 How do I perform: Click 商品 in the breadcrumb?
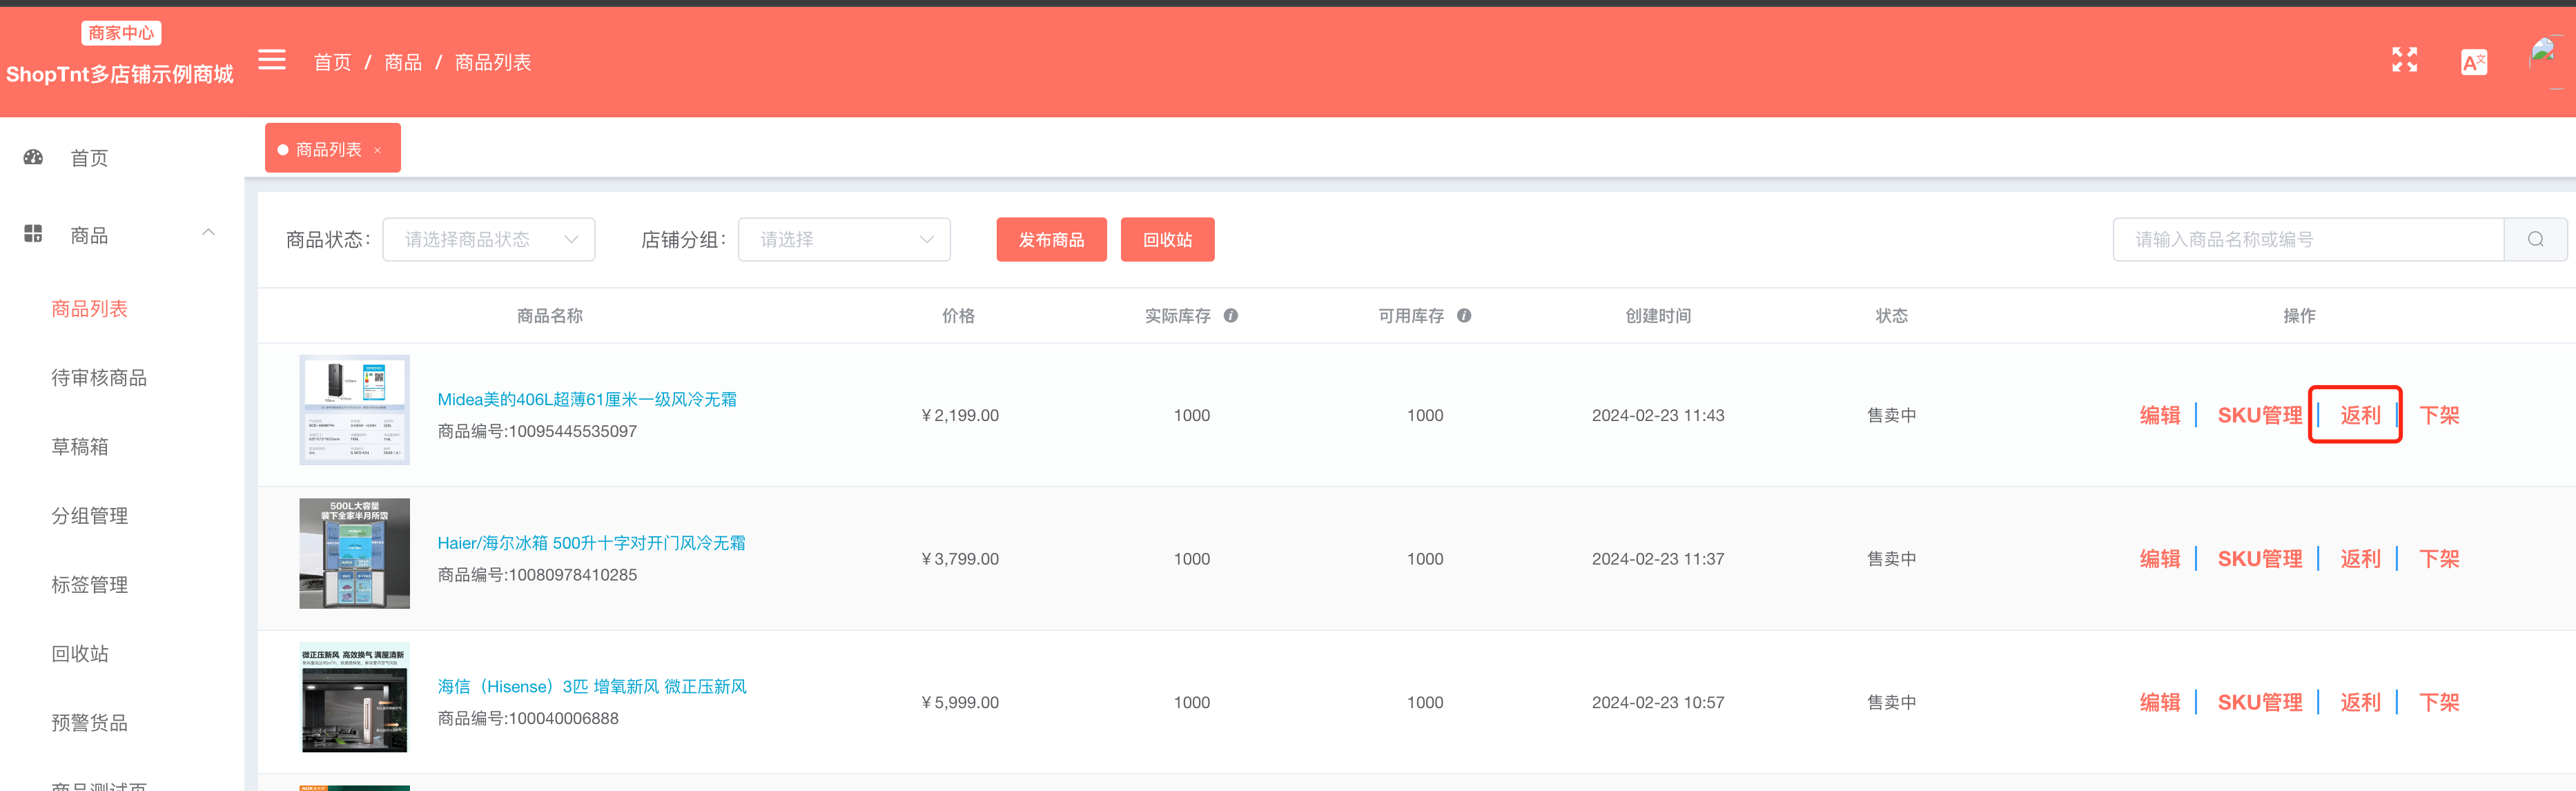tap(403, 62)
